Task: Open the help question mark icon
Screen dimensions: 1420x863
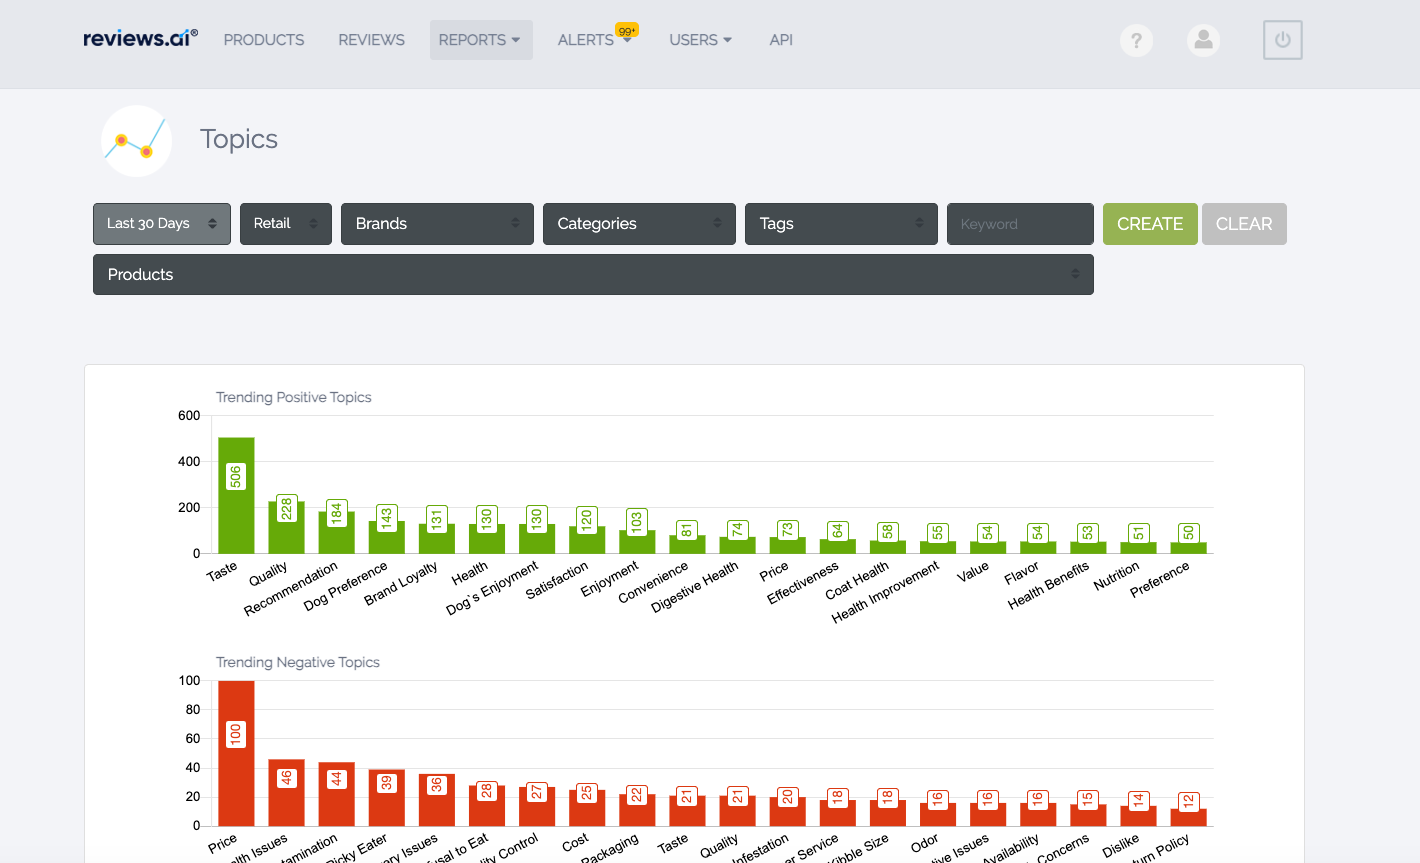Action: [1136, 40]
